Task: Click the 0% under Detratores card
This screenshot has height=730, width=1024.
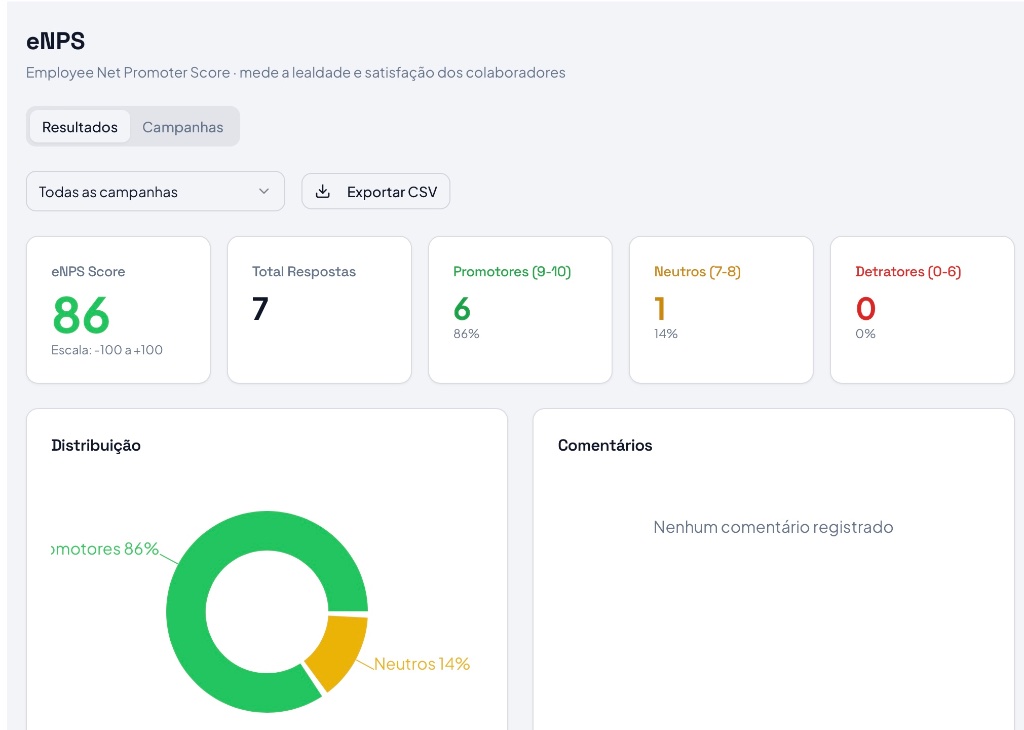Action: pos(865,334)
